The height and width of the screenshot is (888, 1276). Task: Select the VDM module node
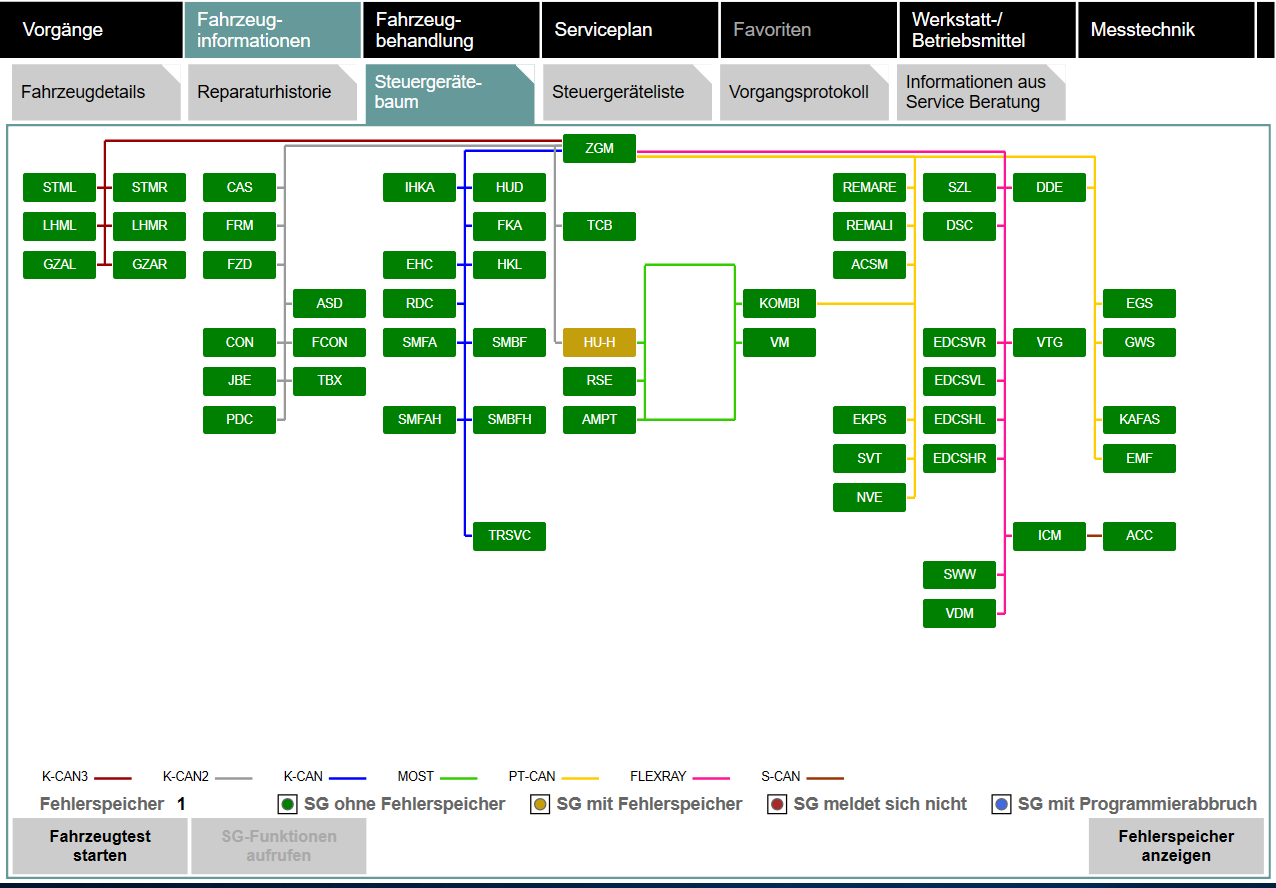(959, 613)
